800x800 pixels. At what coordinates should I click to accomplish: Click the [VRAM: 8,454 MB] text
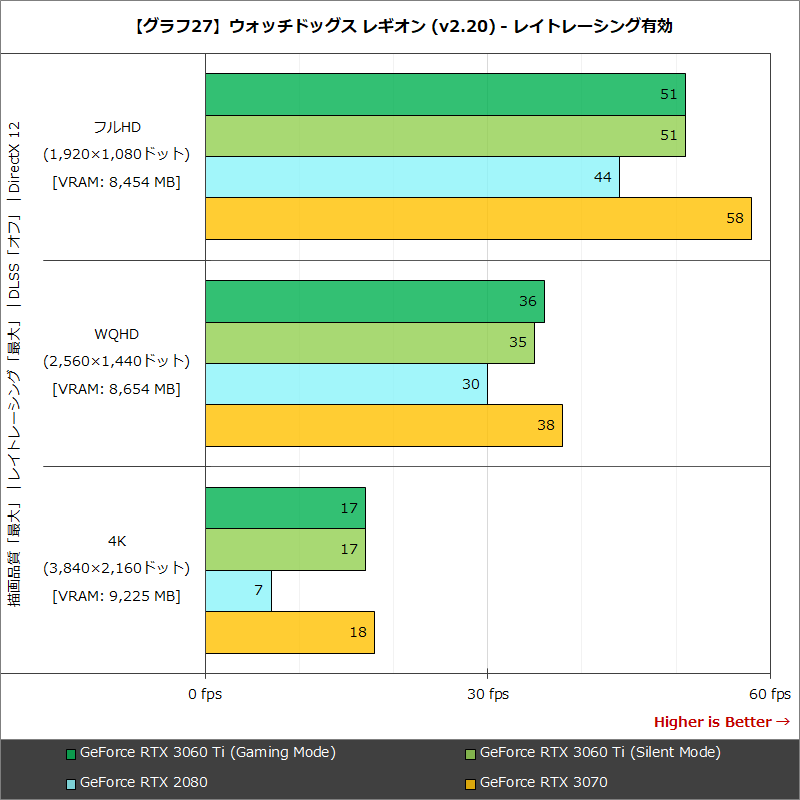point(116,182)
